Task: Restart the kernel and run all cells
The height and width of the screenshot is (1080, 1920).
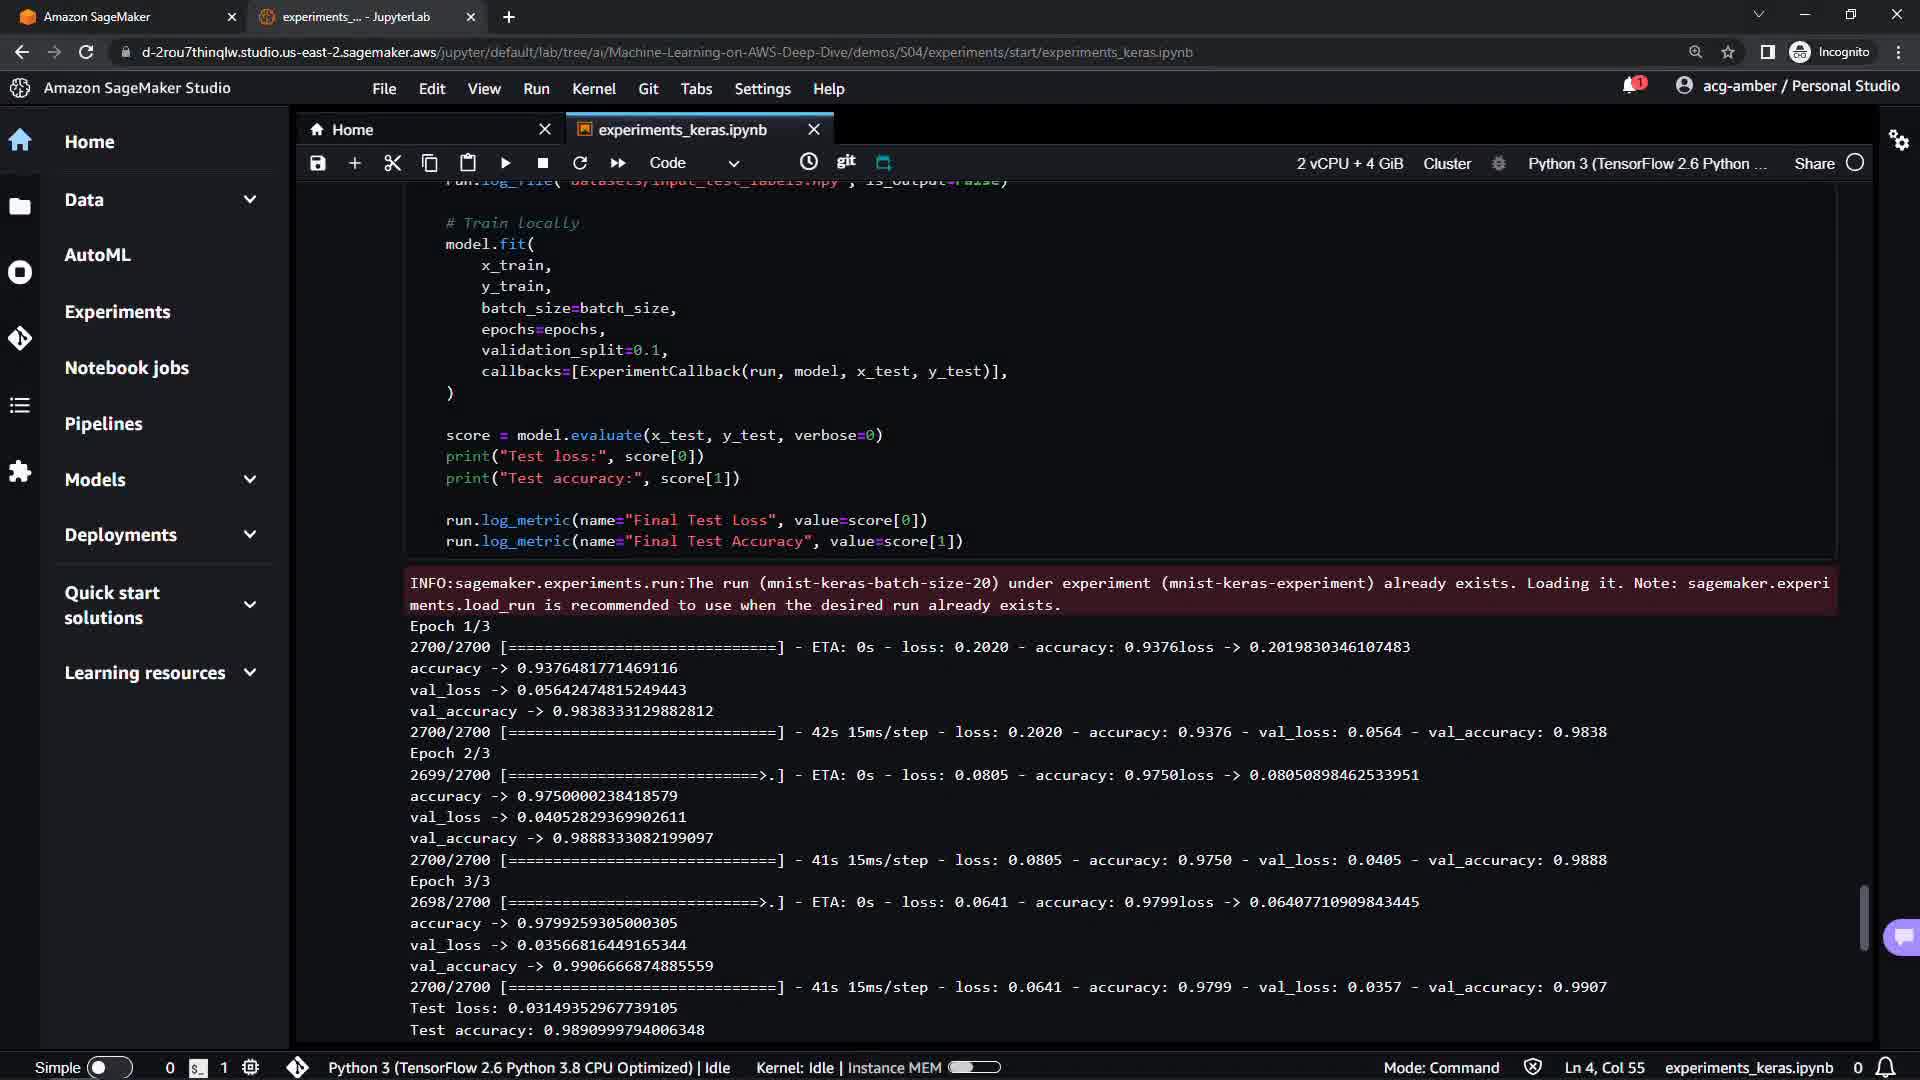Action: pyautogui.click(x=618, y=163)
